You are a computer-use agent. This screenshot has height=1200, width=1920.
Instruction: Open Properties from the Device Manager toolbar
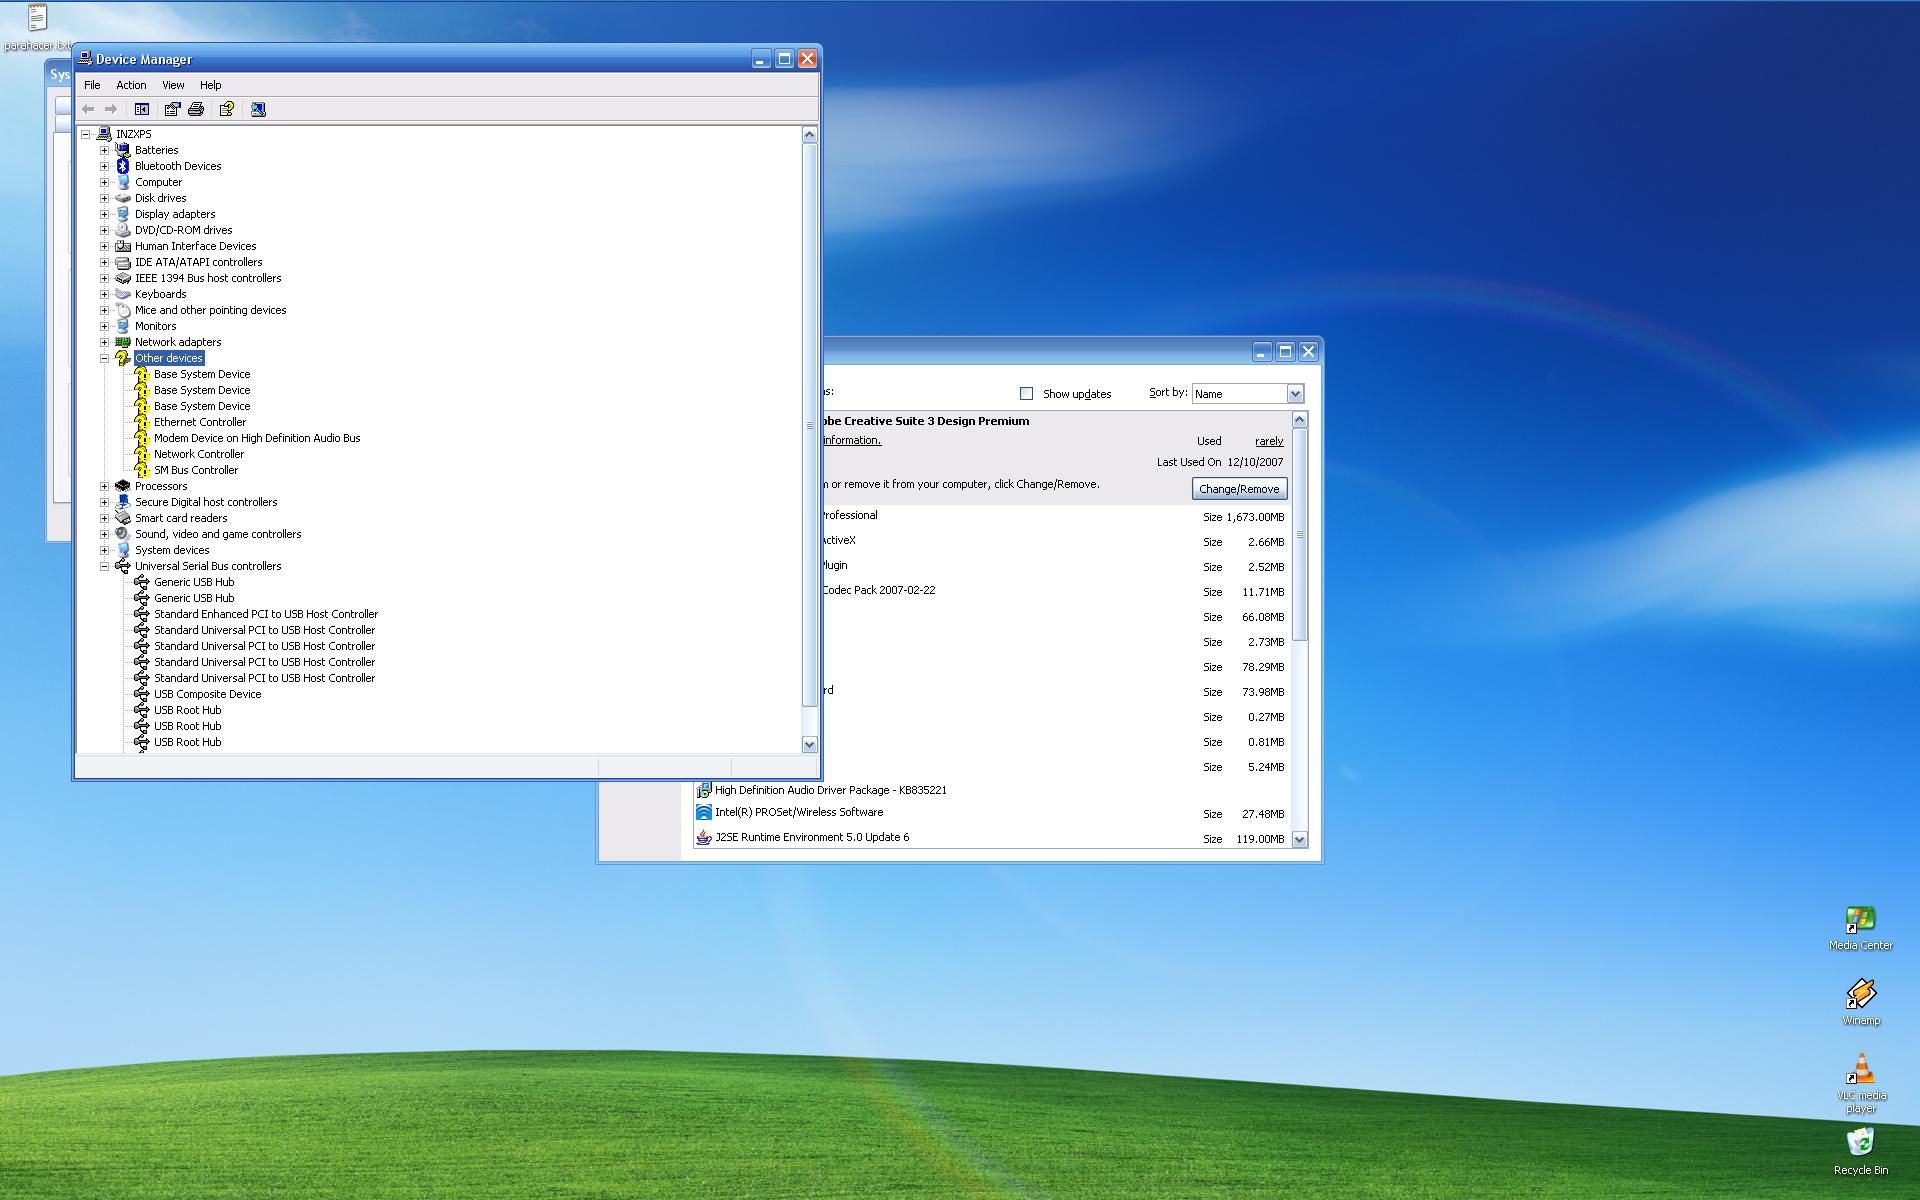coord(172,109)
